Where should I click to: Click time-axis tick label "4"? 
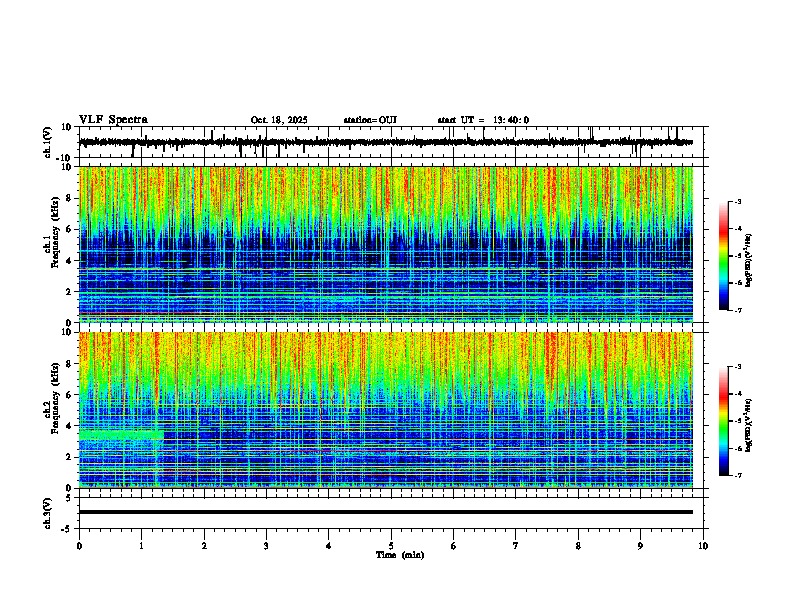tap(329, 546)
